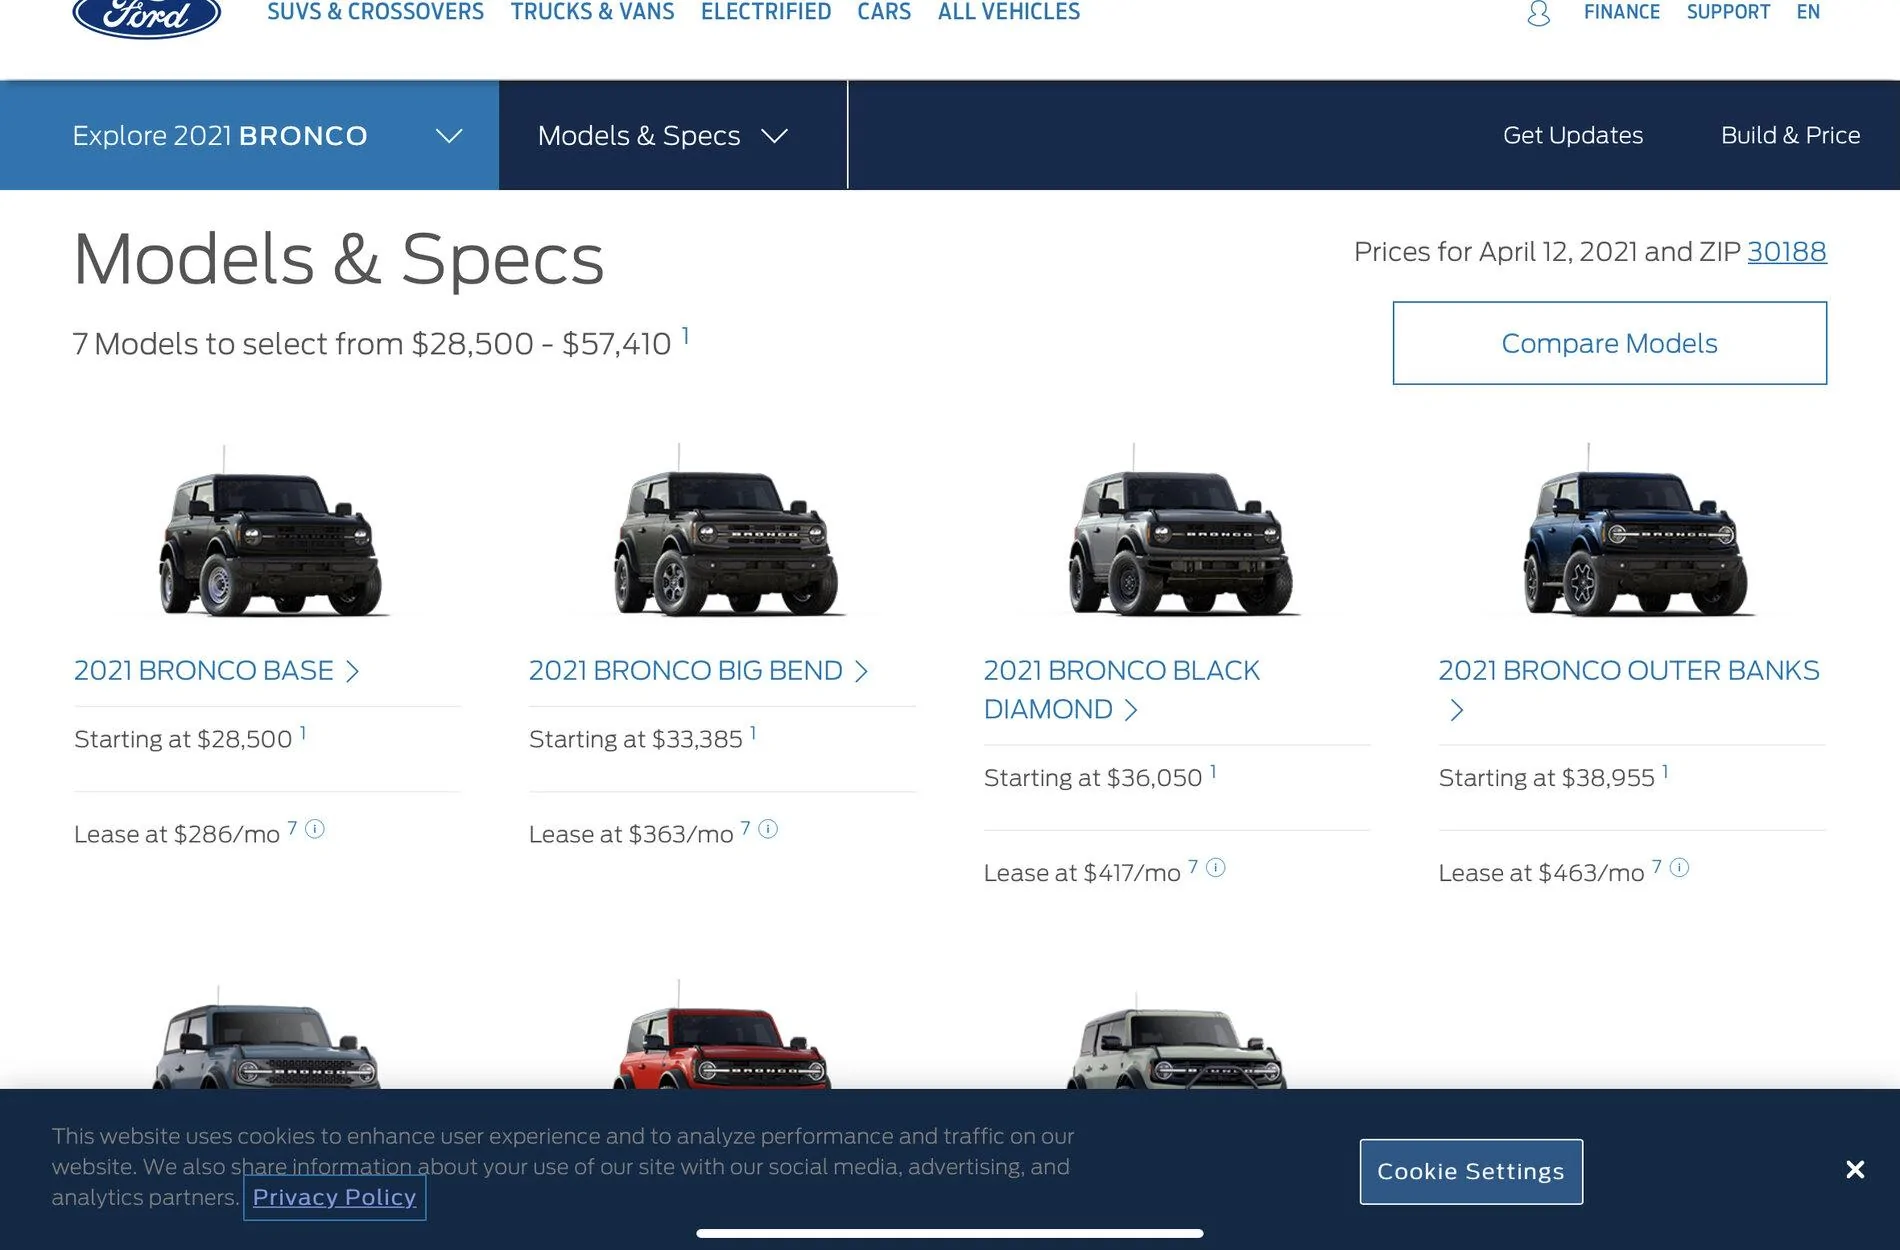Image resolution: width=1900 pixels, height=1250 pixels.
Task: Open Cookie Settings
Action: (1471, 1172)
